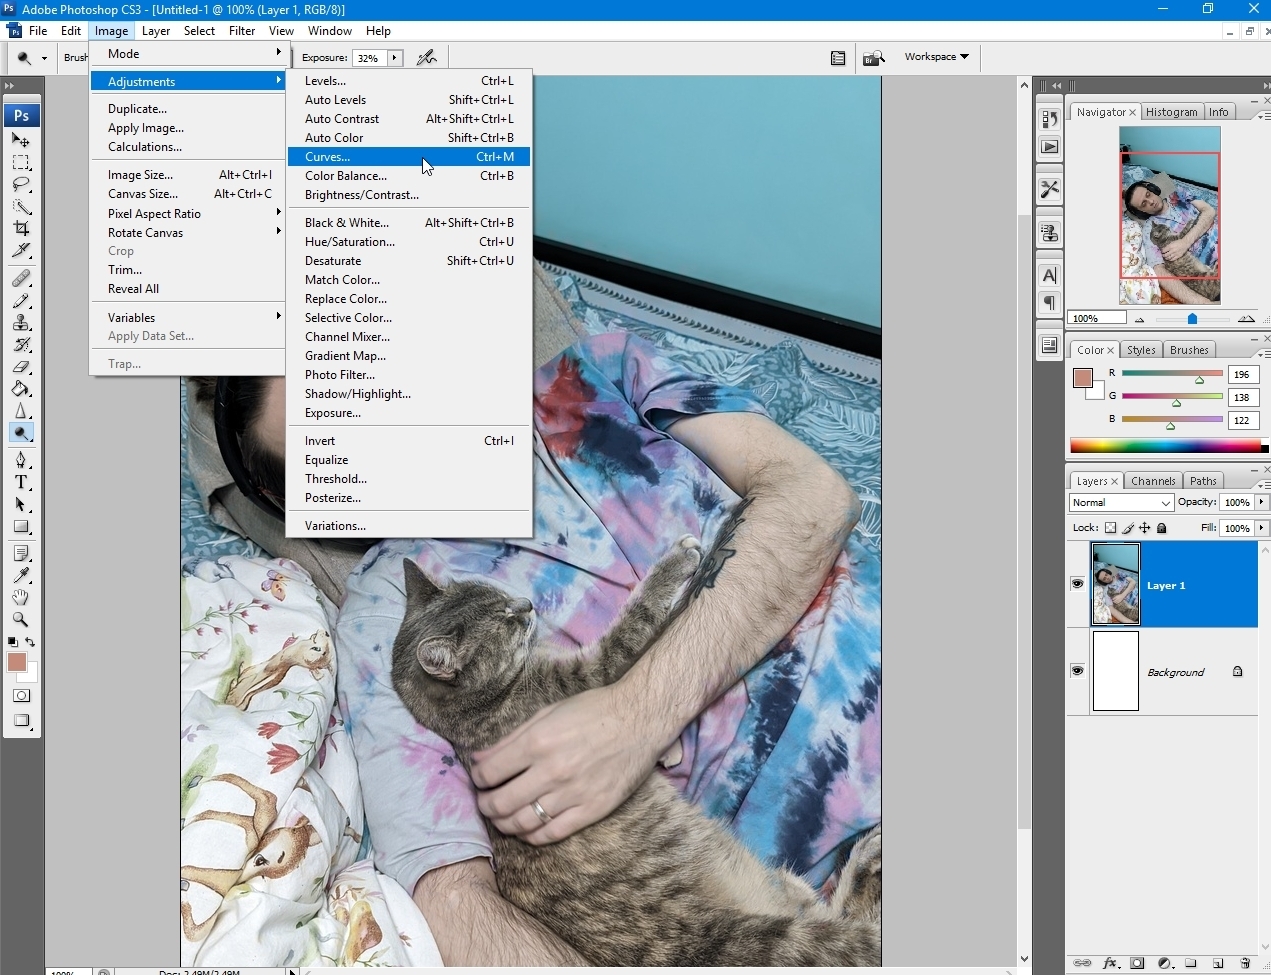Screen dimensions: 1271x975
Task: Select the Crop tool in toolbox
Action: 21,229
